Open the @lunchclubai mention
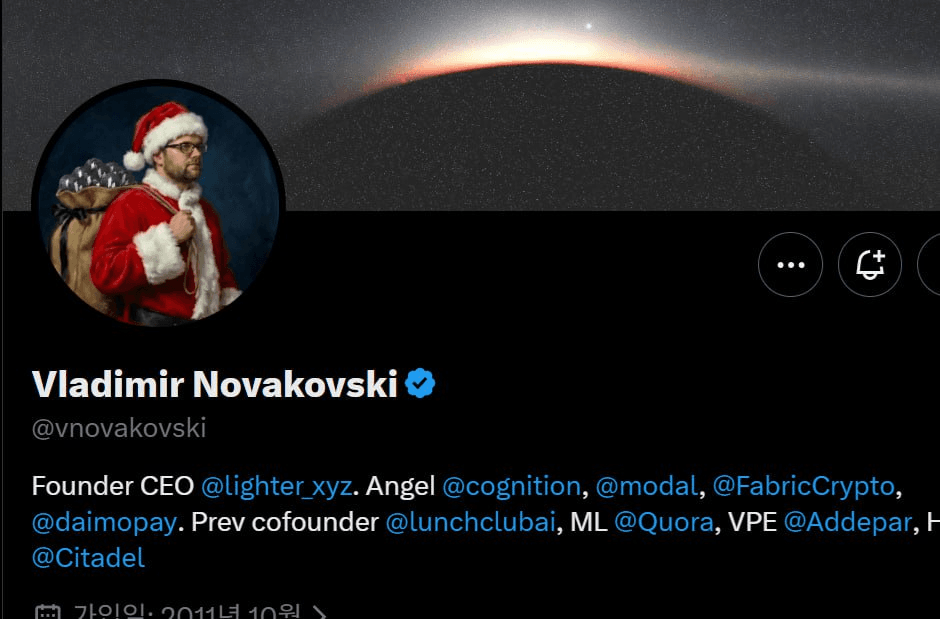This screenshot has height=619, width=940. pyautogui.click(x=470, y=522)
